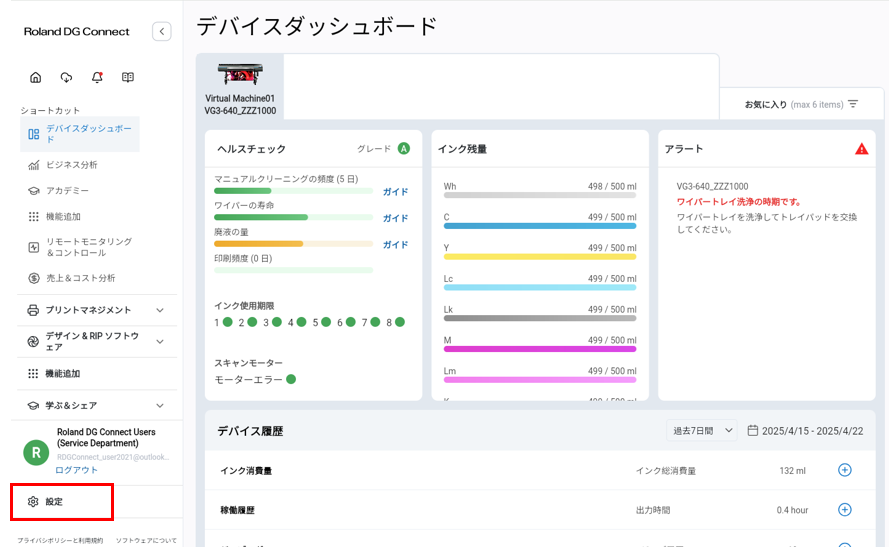Open ソフトウェアについて link
Screen dimensions: 889x547
pos(146,541)
